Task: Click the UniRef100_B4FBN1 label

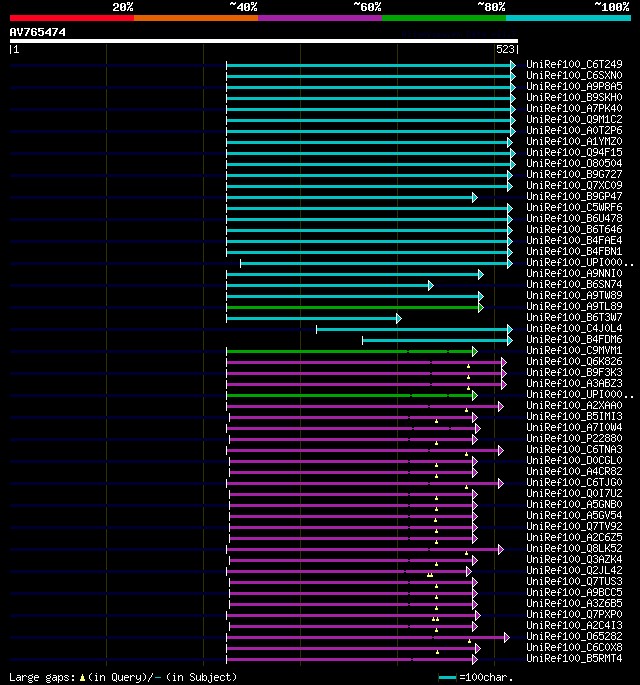Action: [574, 251]
